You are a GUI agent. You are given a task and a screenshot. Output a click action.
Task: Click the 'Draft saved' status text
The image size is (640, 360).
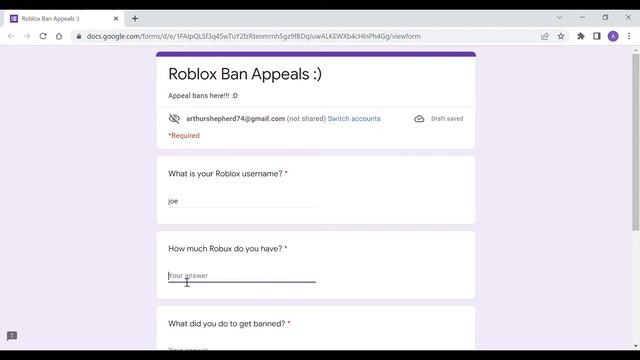point(447,119)
